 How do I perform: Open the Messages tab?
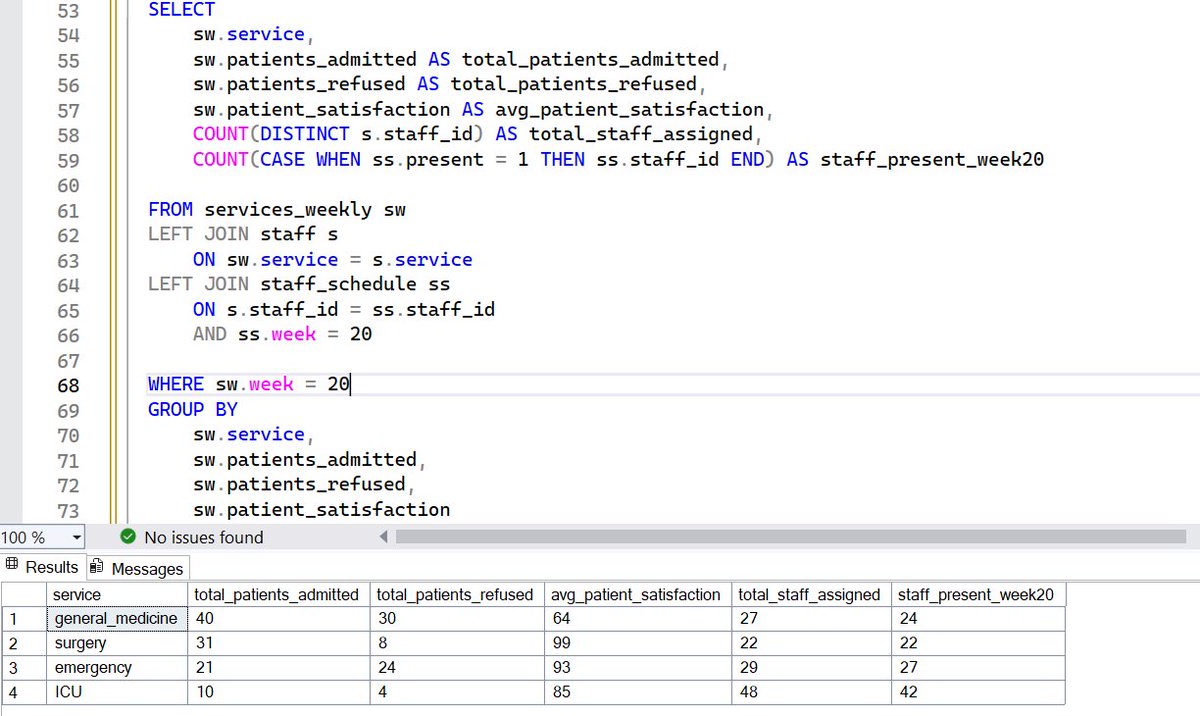point(137,568)
